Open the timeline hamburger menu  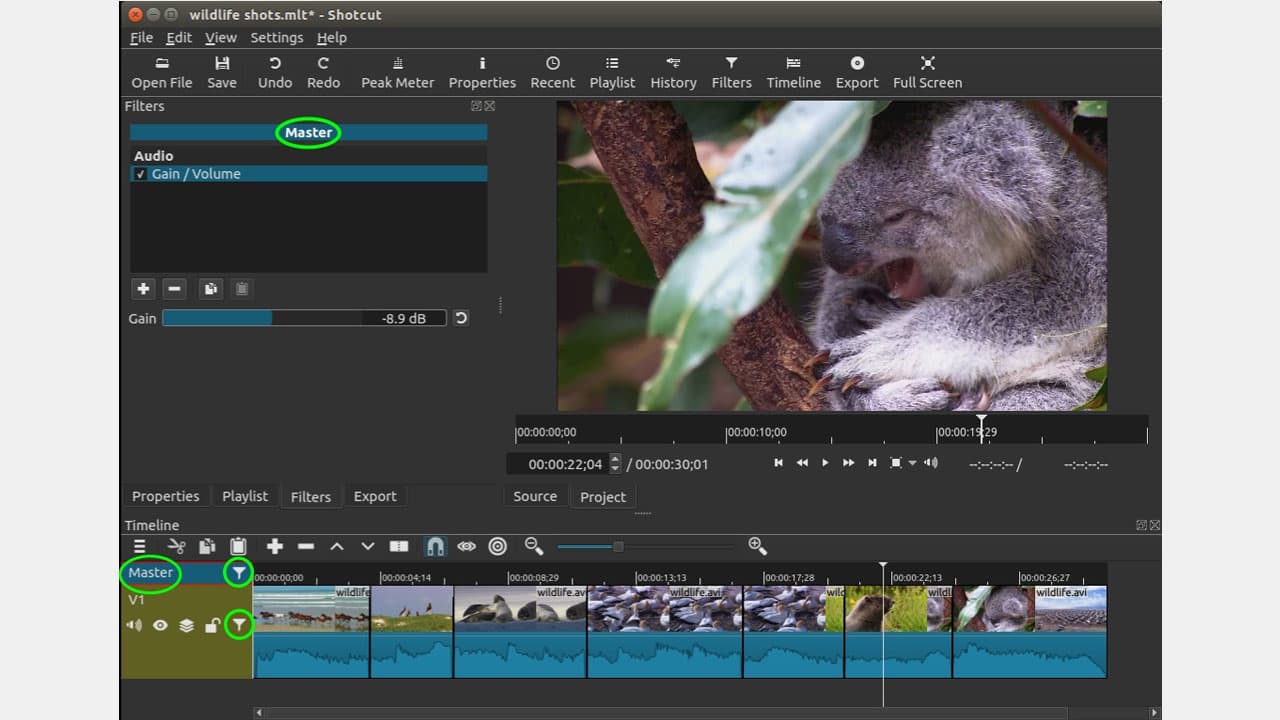(140, 546)
